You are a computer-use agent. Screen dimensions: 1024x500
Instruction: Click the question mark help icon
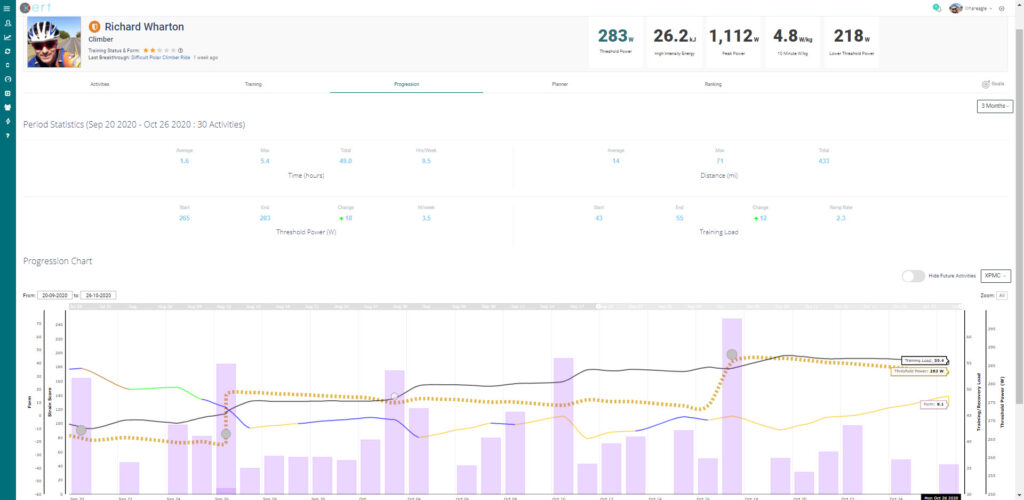tap(7, 134)
